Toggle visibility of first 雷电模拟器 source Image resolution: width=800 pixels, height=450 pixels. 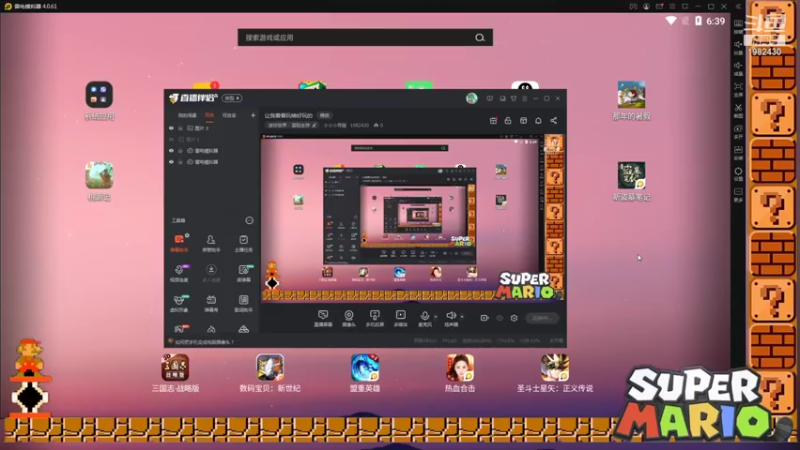coord(171,151)
